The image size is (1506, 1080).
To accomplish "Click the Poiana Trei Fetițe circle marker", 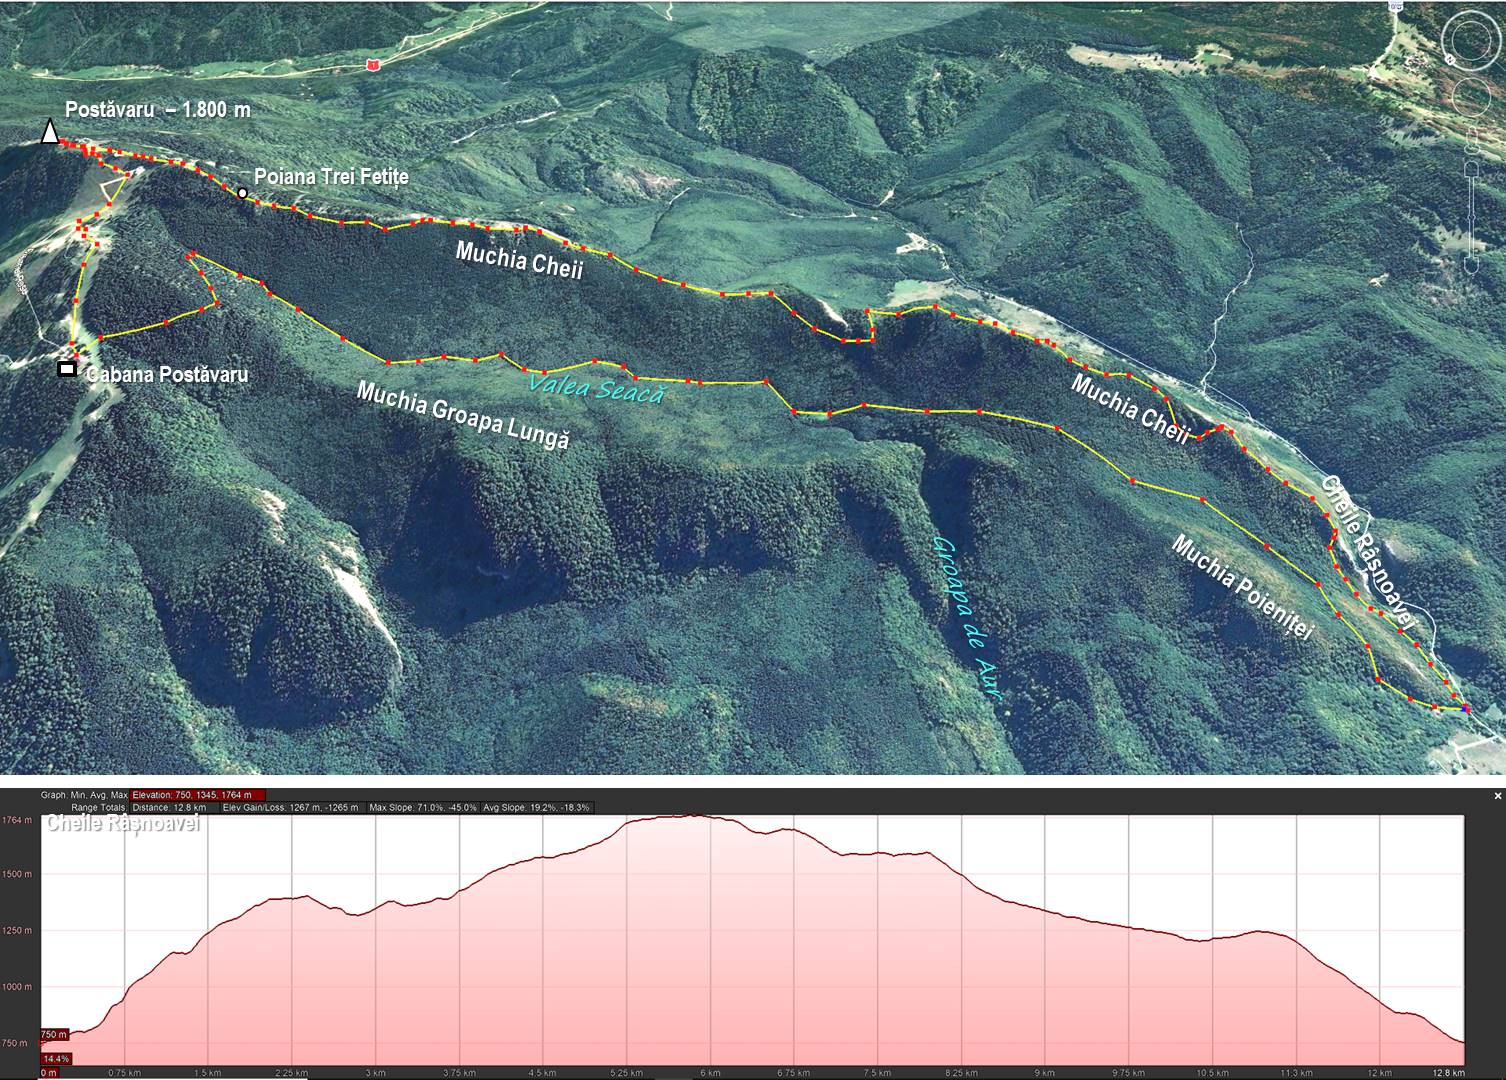I will 243,193.
